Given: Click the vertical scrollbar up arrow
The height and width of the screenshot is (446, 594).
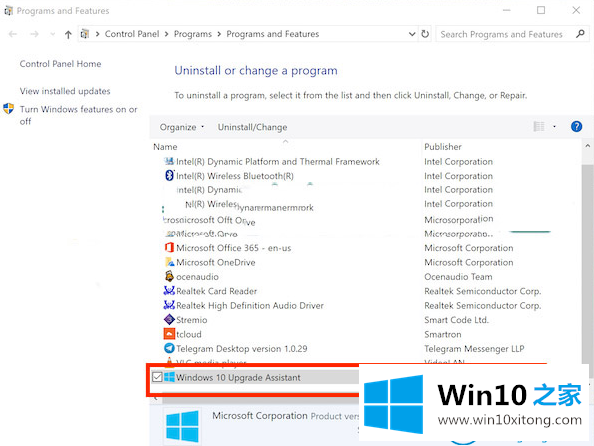Looking at the screenshot, I should [x=587, y=146].
